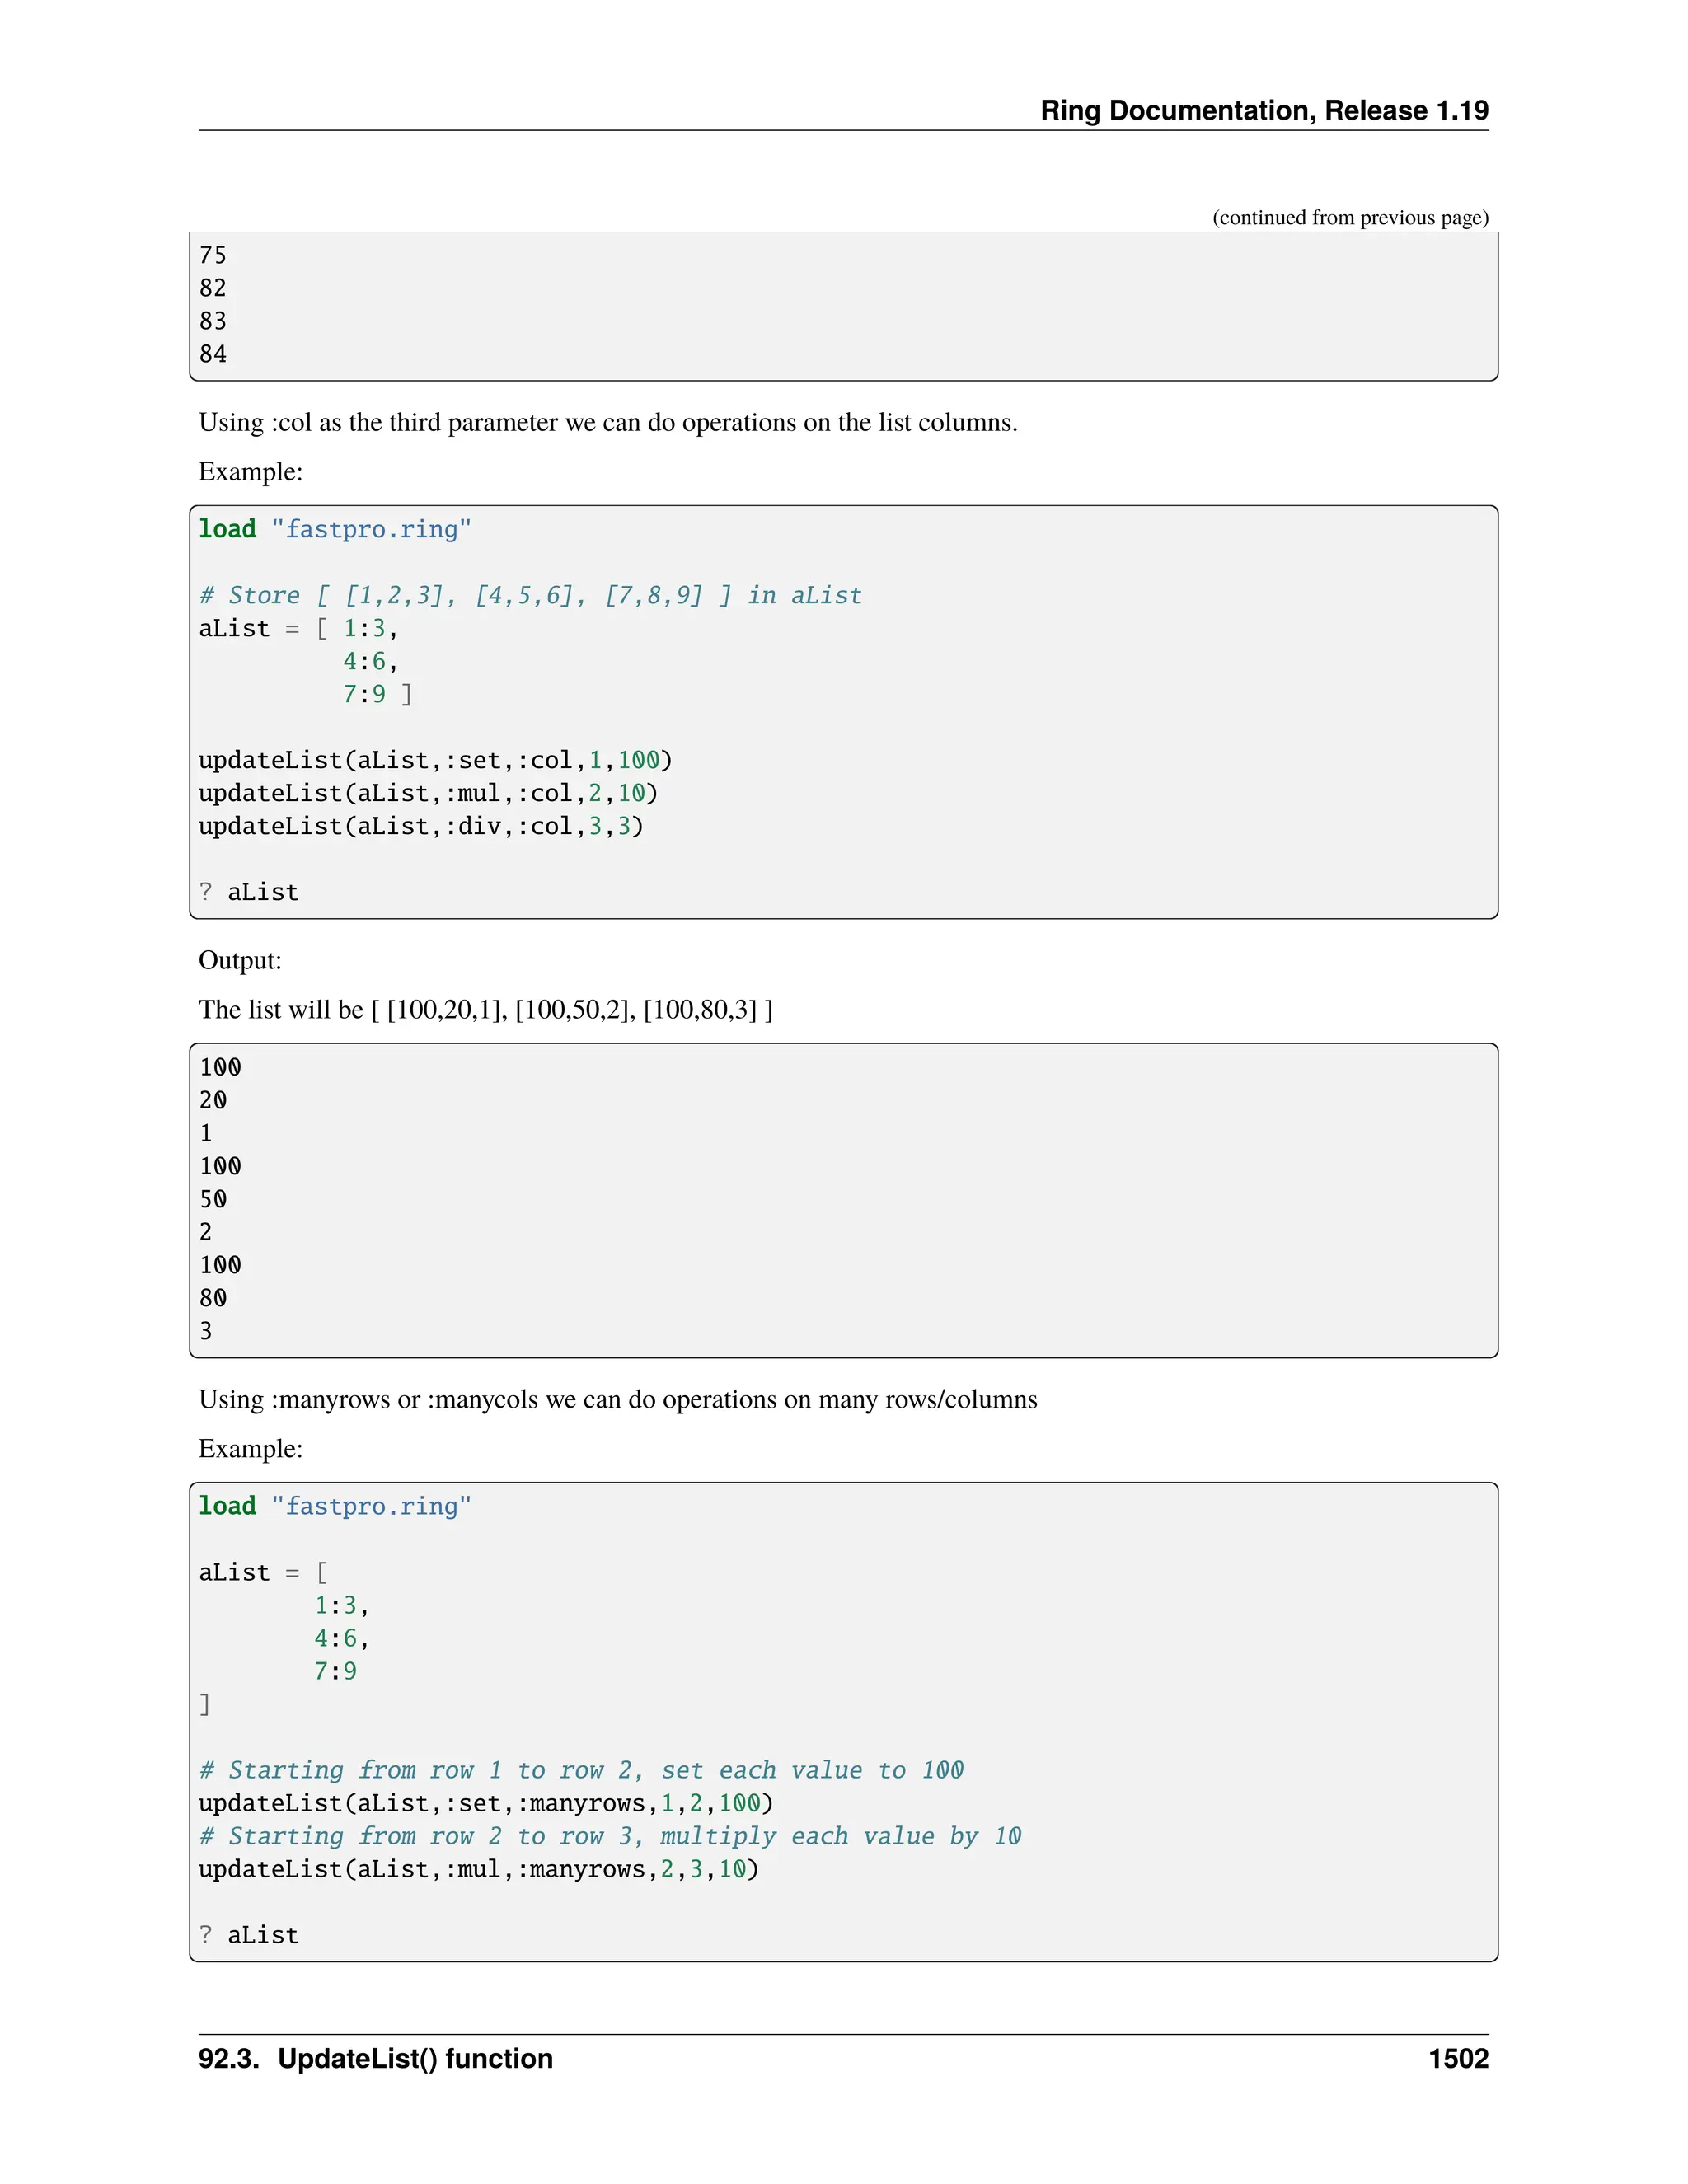Viewport: 1688px width, 2184px height.
Task: Click the output value '82'
Action: [213, 288]
